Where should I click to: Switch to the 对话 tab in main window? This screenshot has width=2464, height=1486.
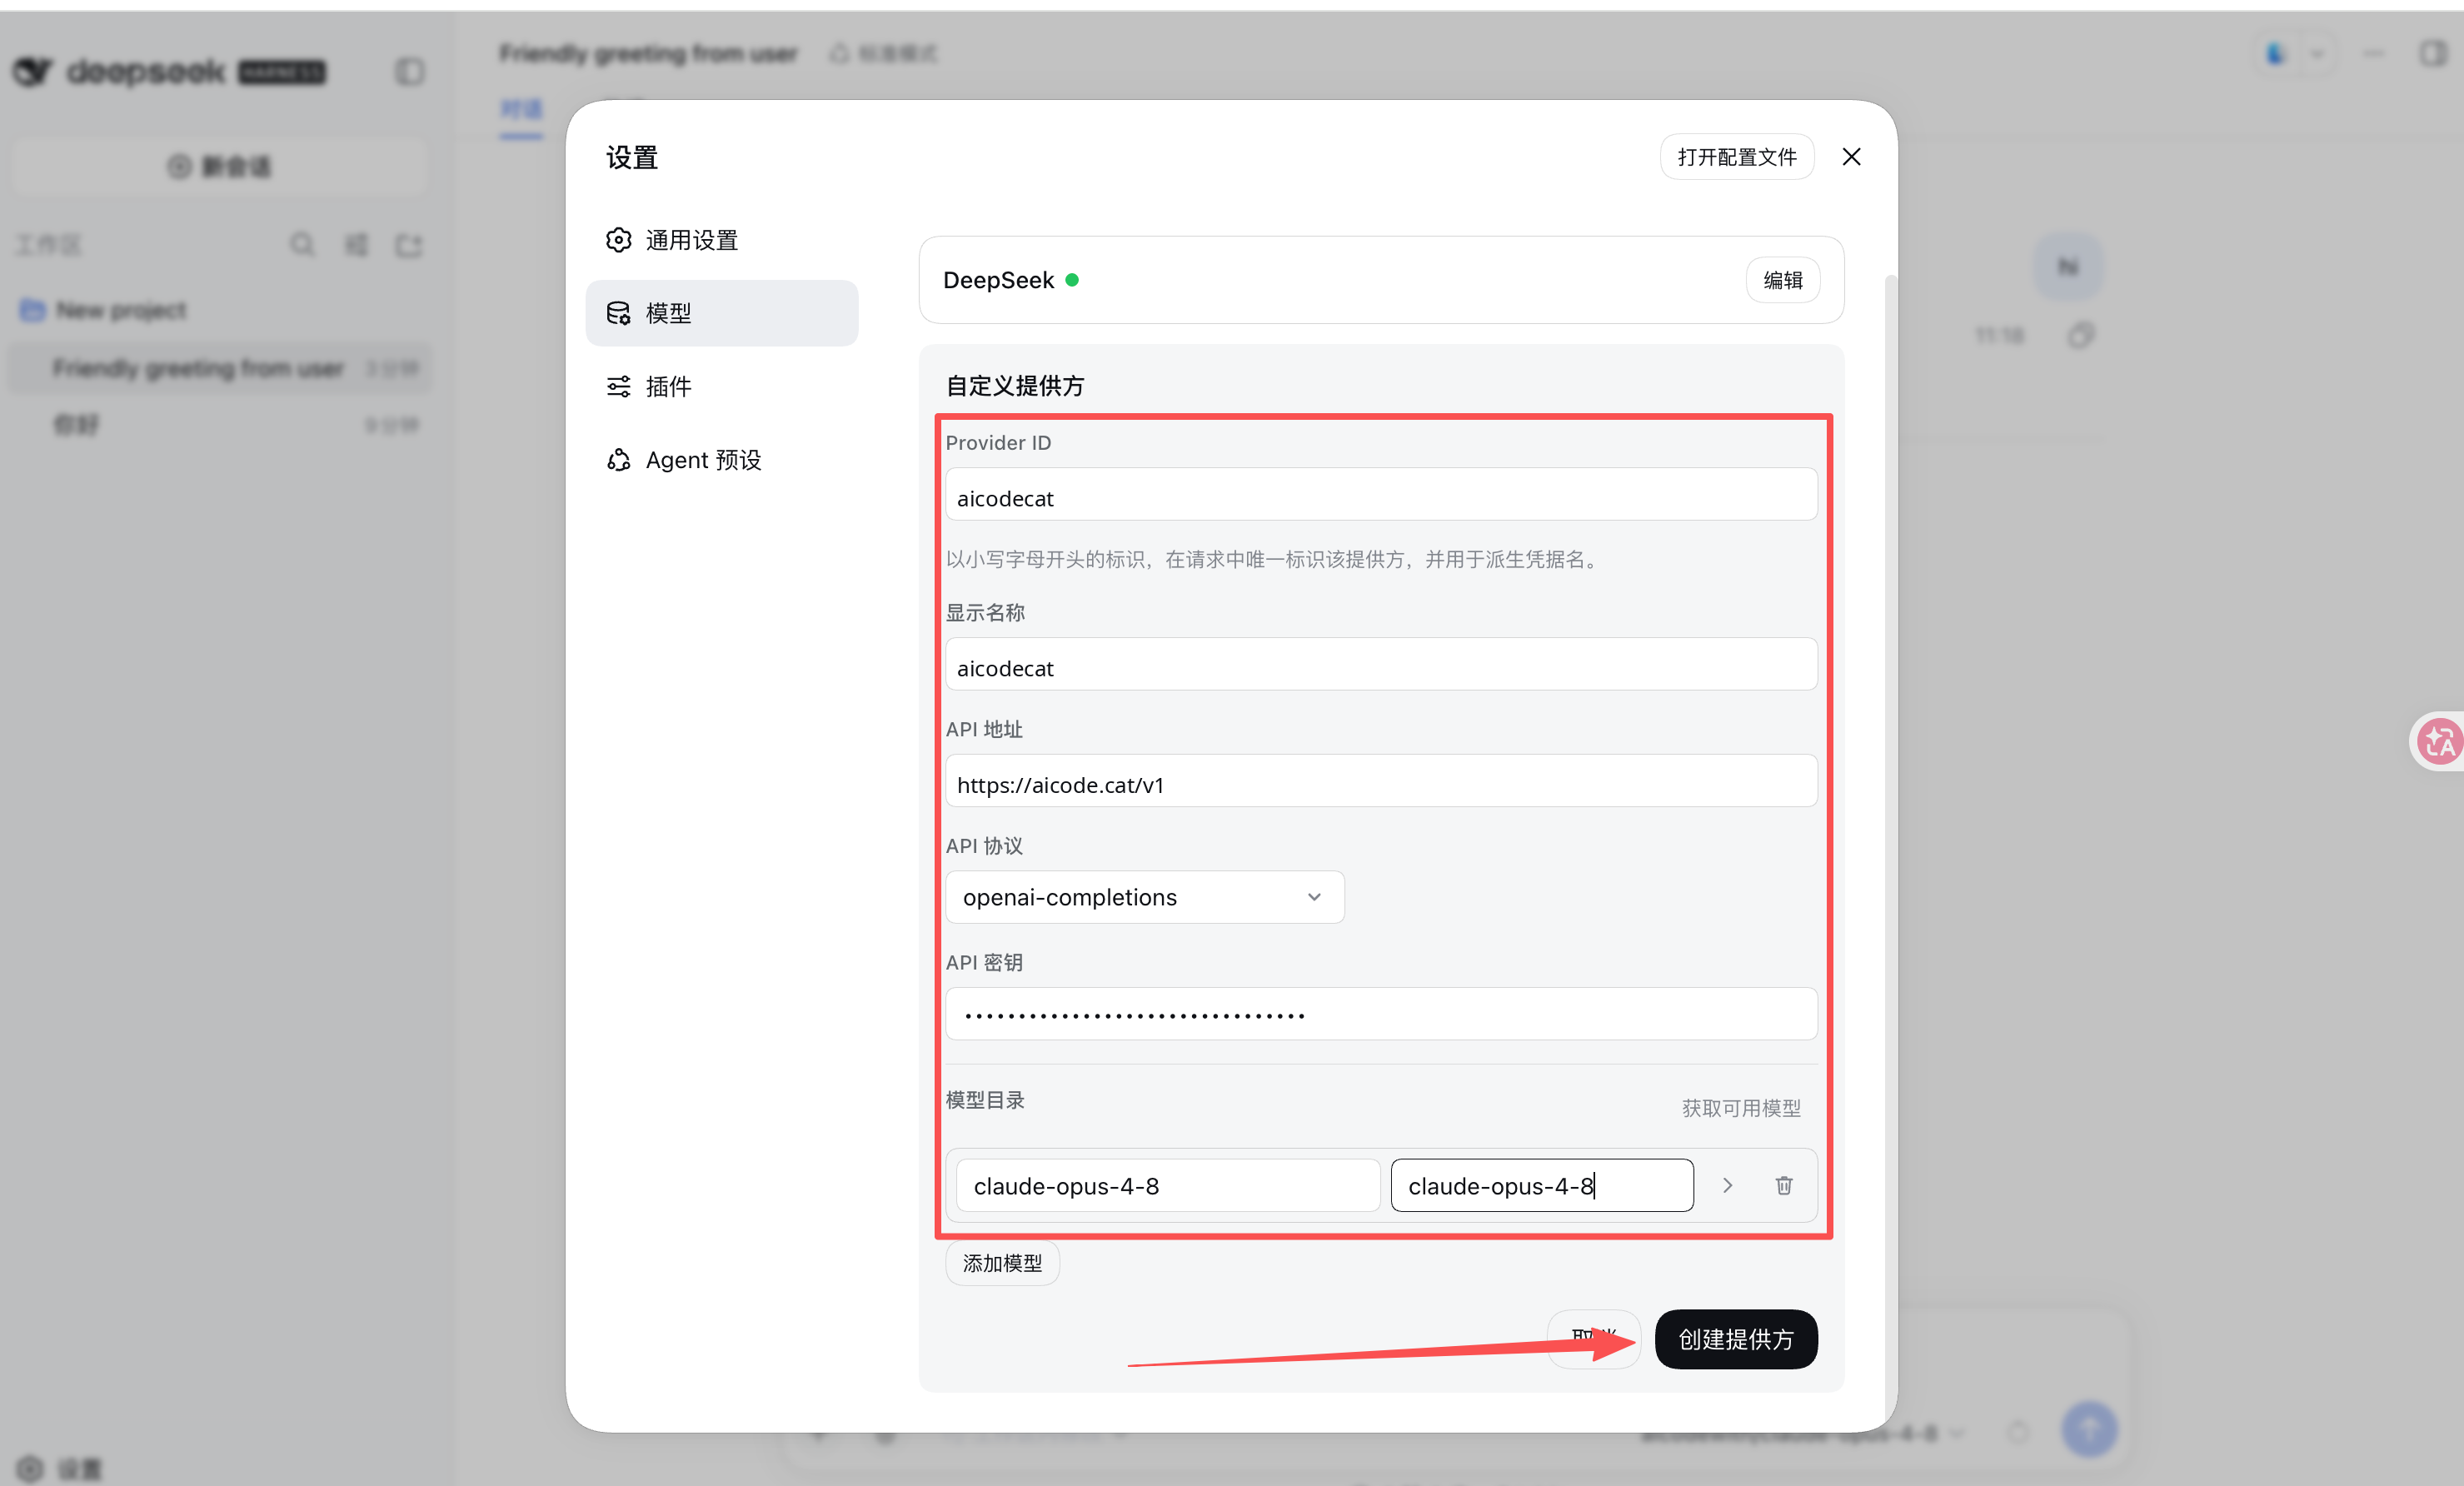pyautogui.click(x=521, y=110)
